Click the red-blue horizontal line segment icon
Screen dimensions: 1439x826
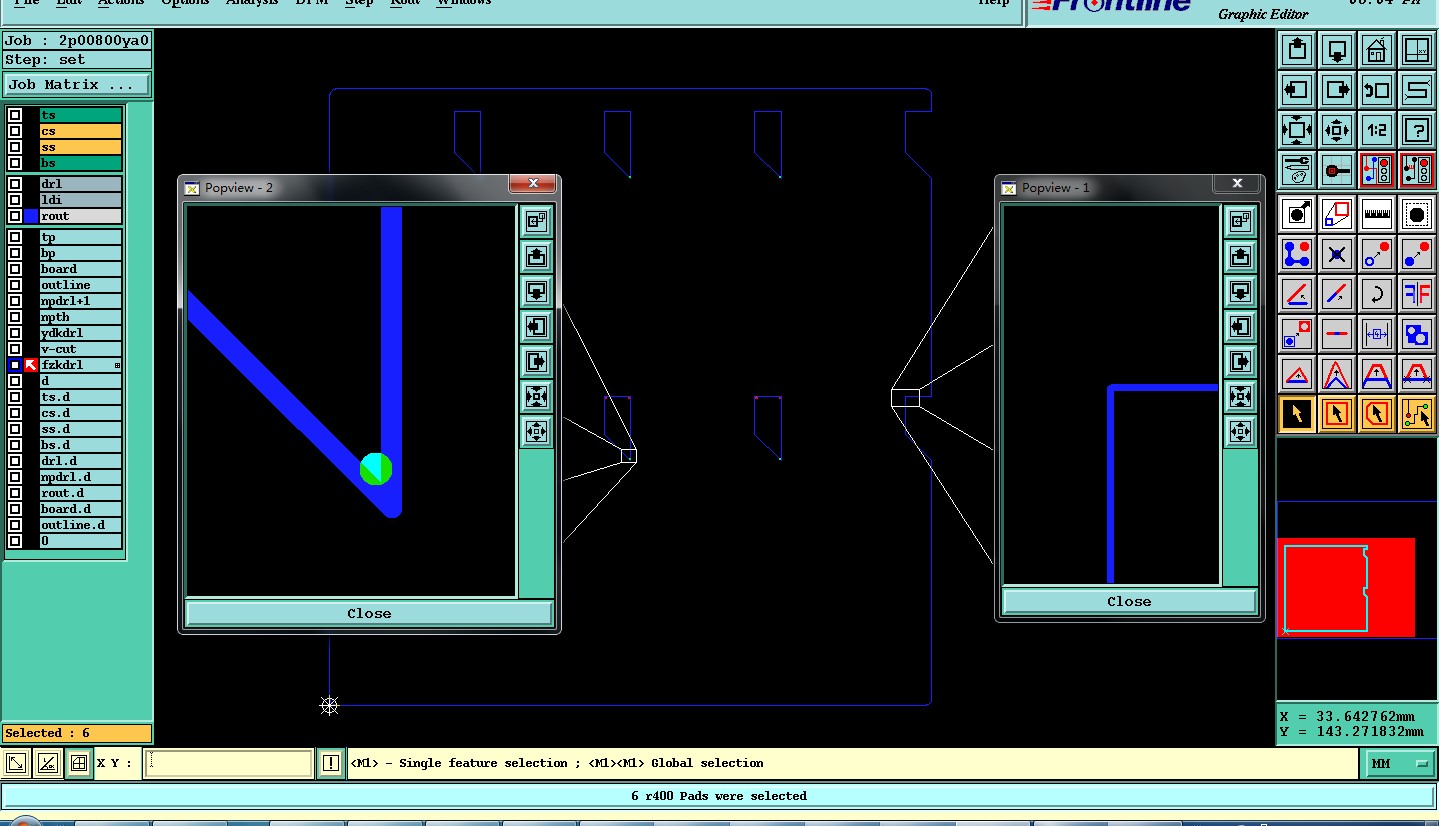[x=1337, y=333]
